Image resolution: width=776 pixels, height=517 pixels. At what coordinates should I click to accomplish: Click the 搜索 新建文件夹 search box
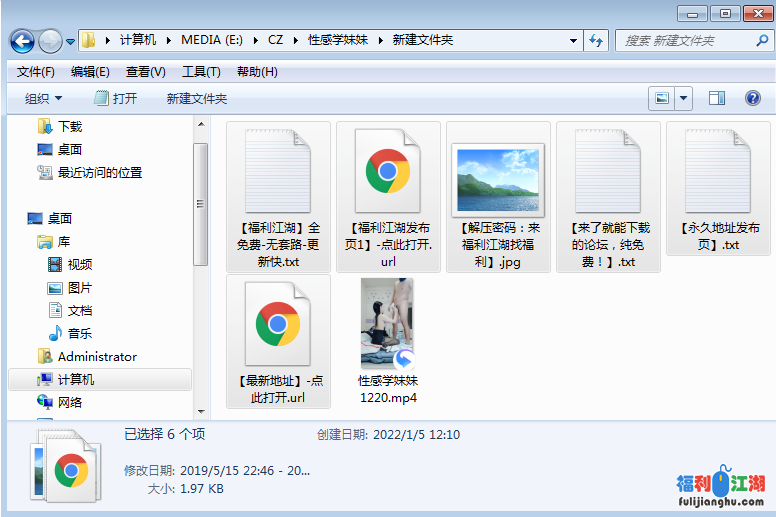pos(685,41)
